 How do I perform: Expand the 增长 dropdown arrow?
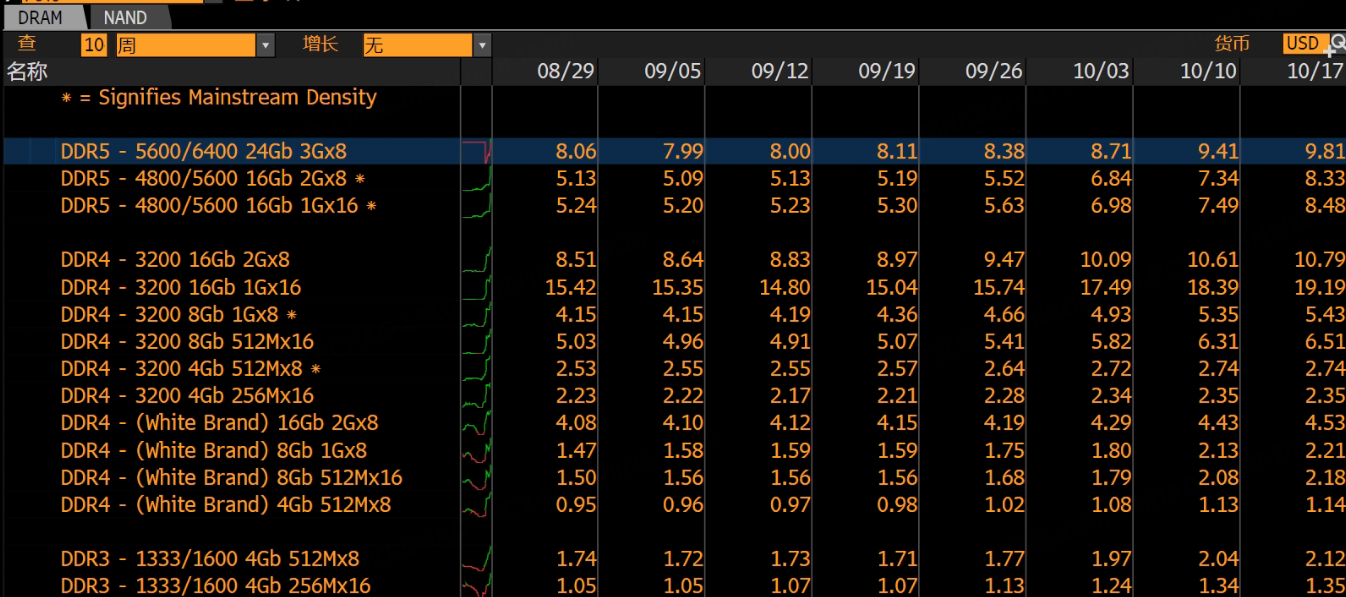(x=482, y=45)
